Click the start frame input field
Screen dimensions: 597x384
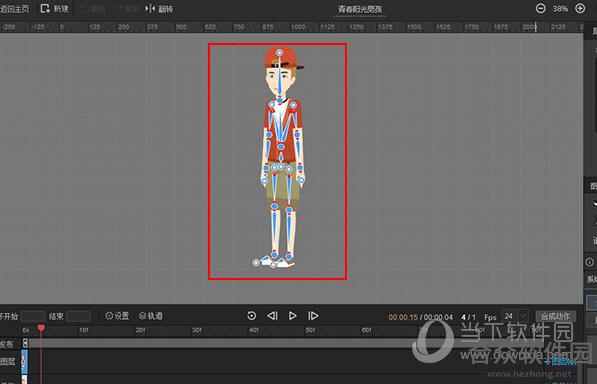coord(33,316)
